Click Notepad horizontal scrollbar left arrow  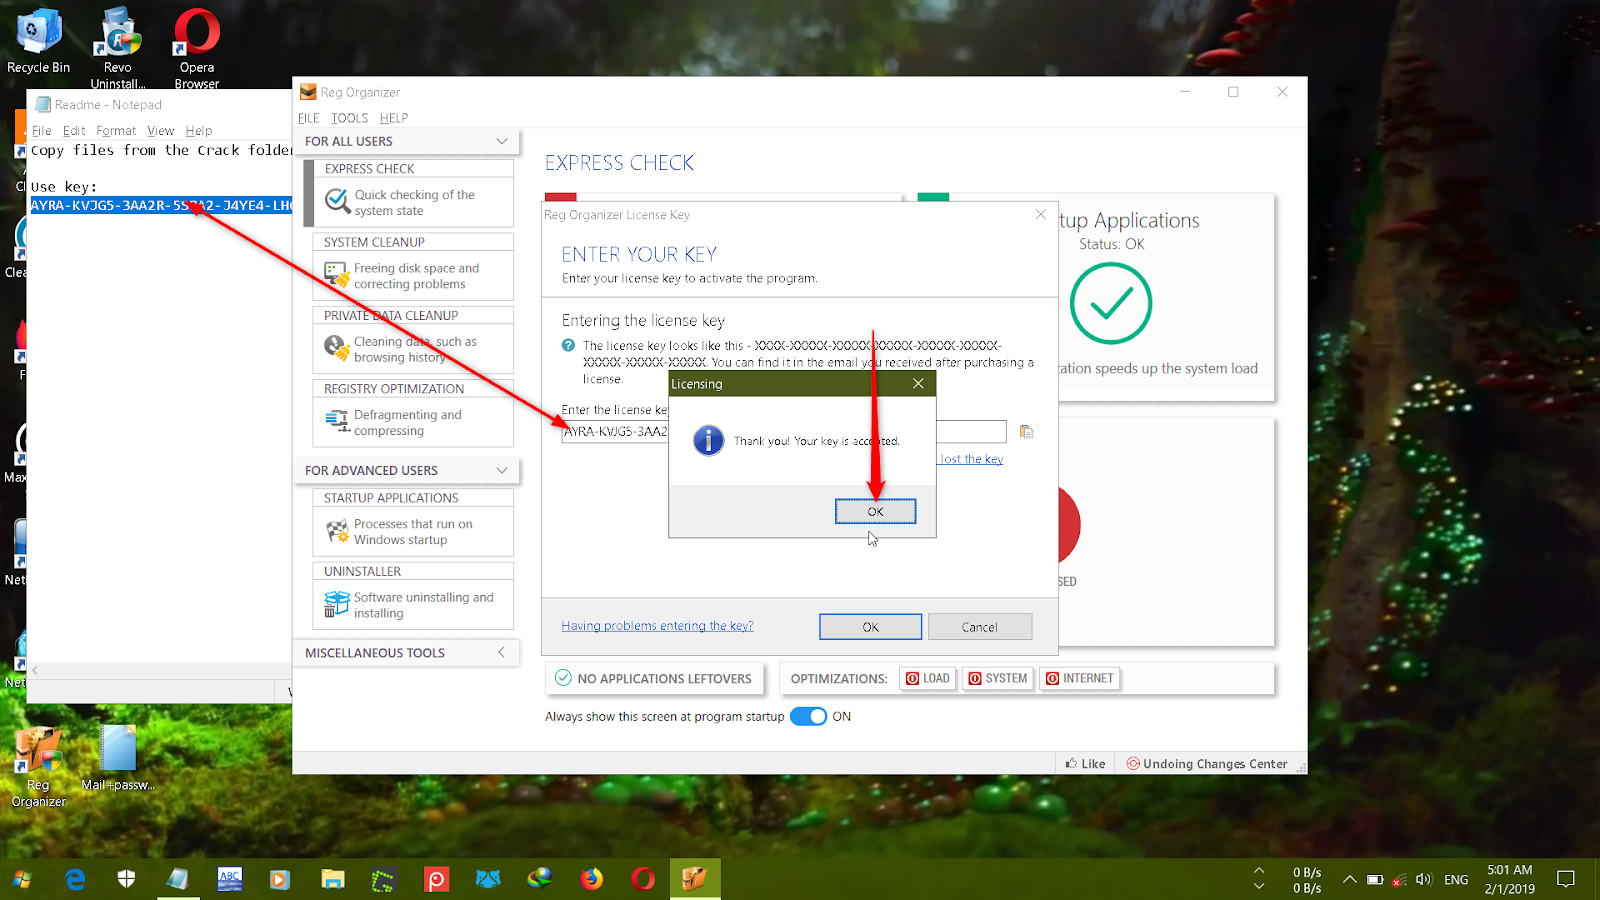coord(35,670)
